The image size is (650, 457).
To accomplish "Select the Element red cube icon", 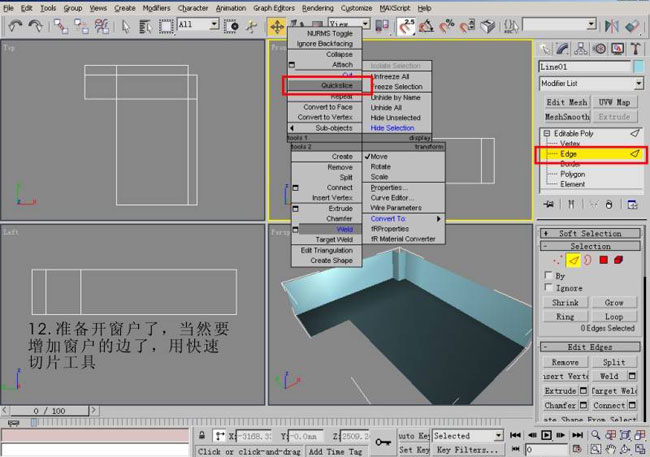I will pos(618,260).
